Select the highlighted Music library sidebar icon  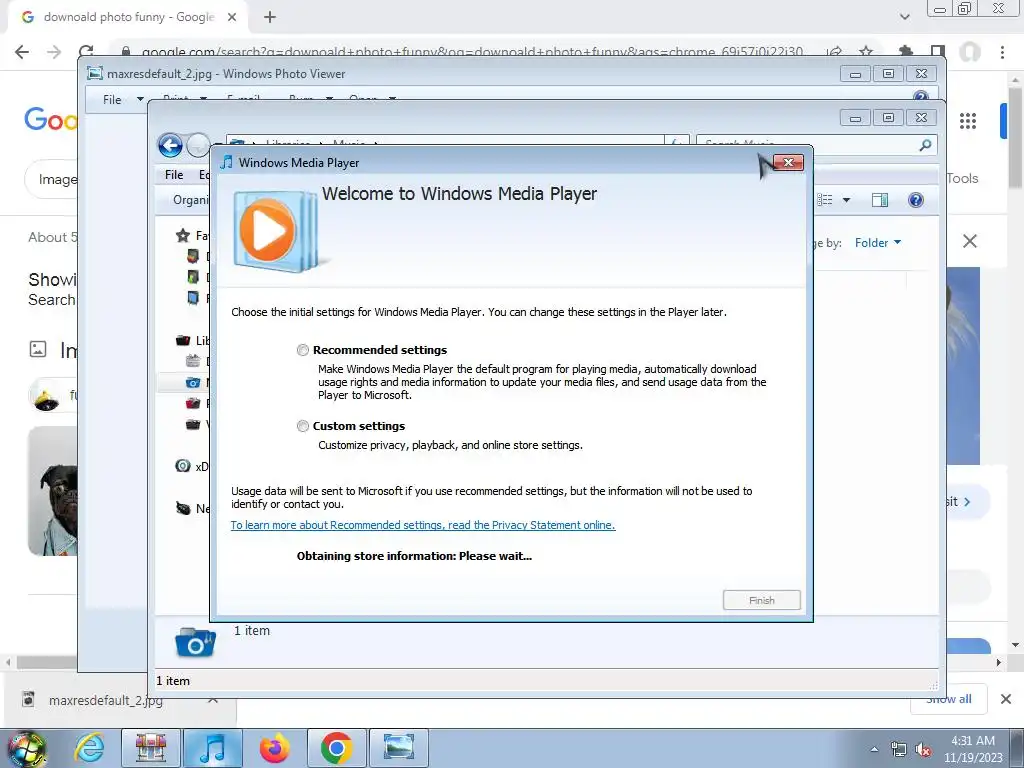tap(193, 383)
